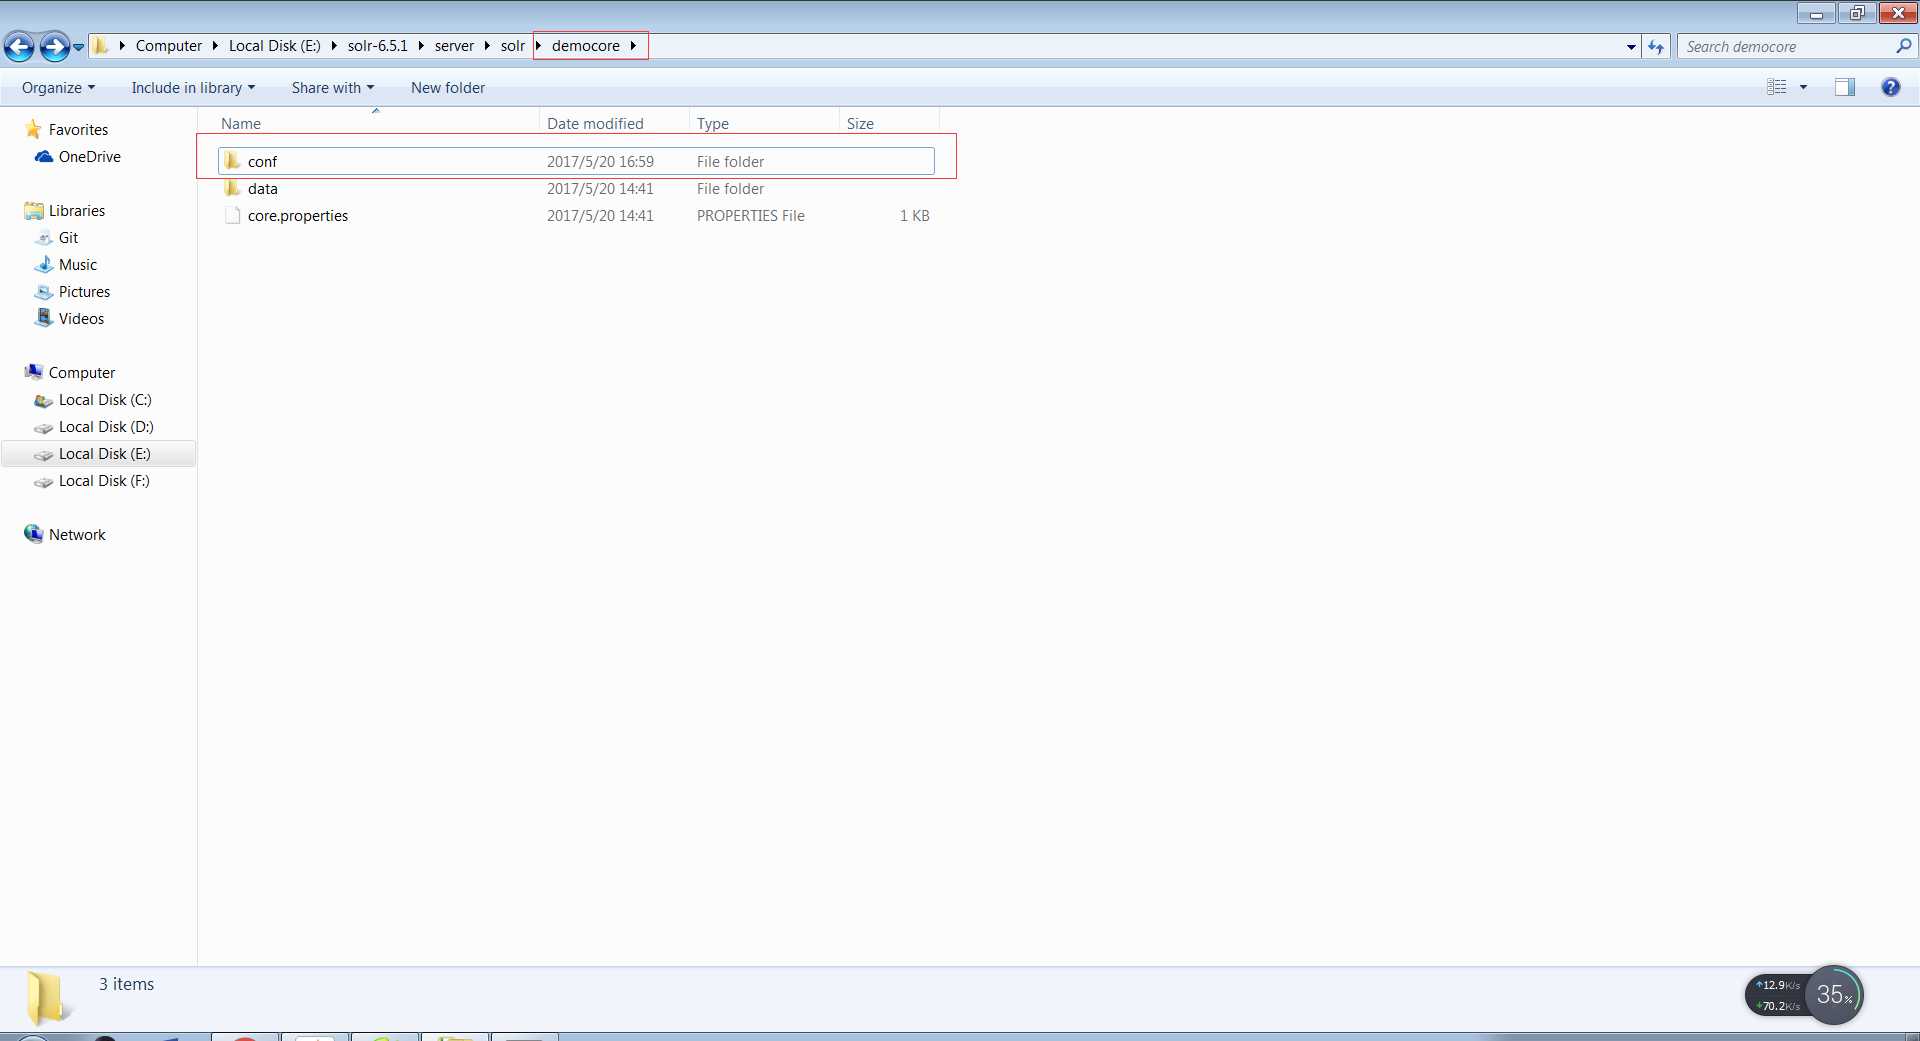Open the More view options dropdown arrow

[1803, 87]
